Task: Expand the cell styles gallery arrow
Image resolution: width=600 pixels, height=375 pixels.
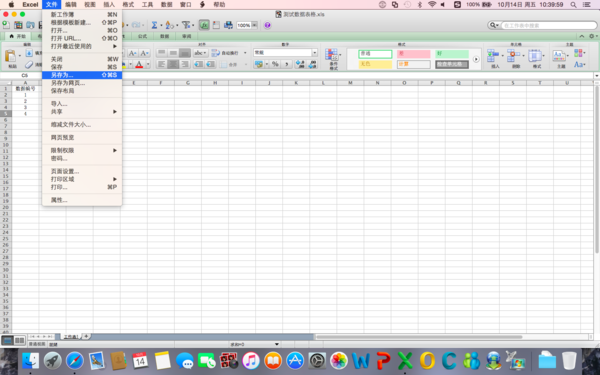Action: pos(476,59)
